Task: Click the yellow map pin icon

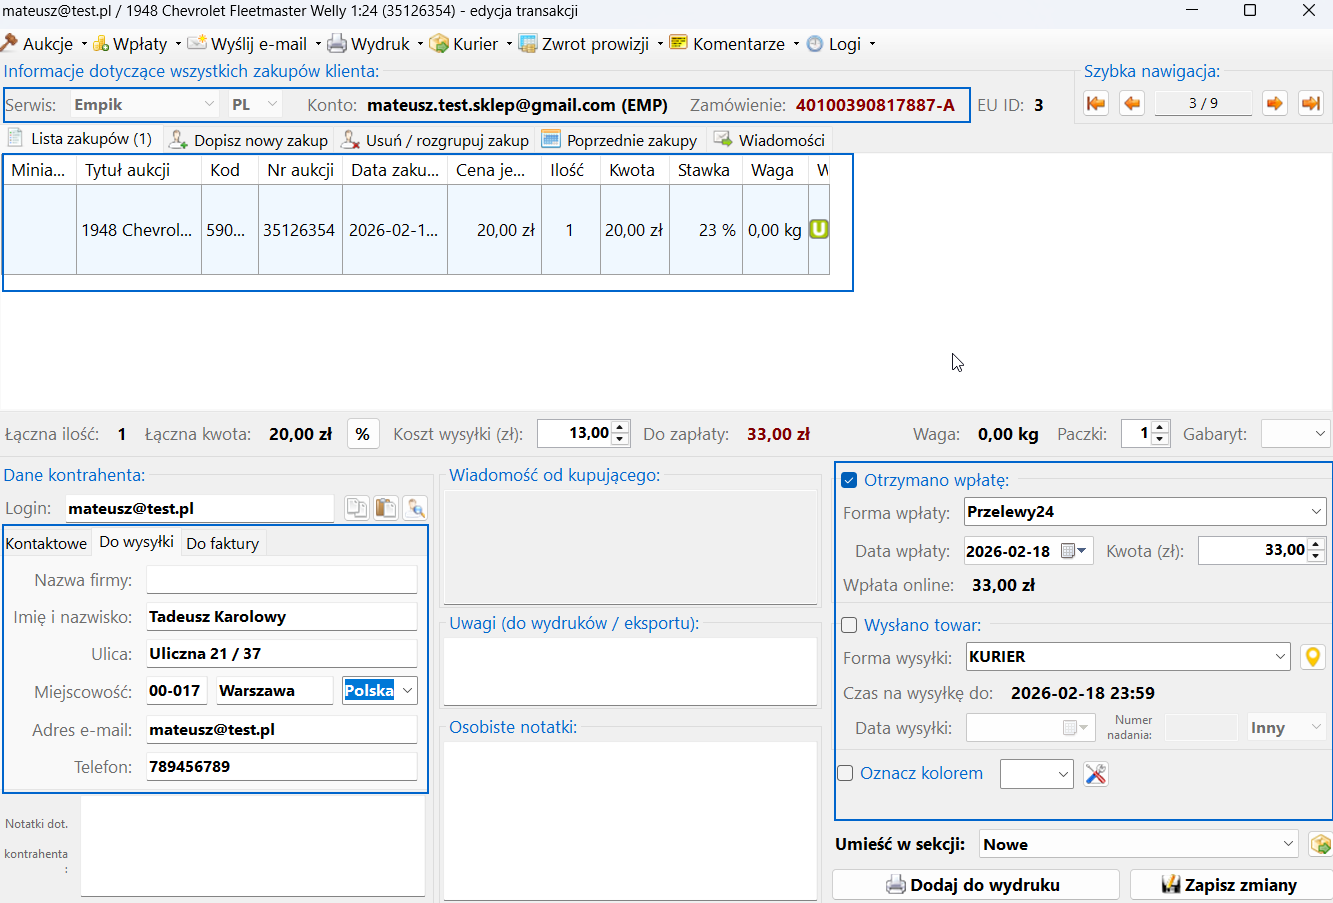Action: (1312, 657)
